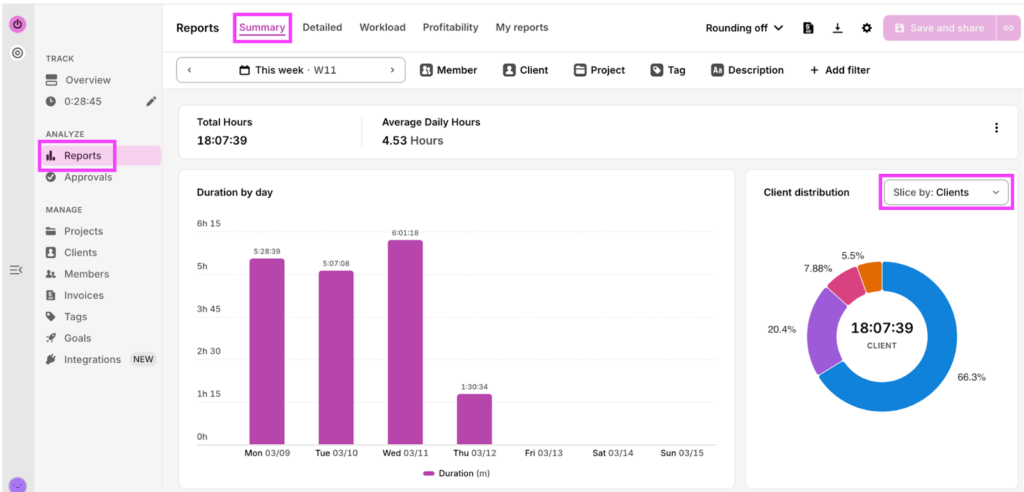Collapse the sidebar using the menu toggle icon
The image size is (1024, 492).
(16, 270)
